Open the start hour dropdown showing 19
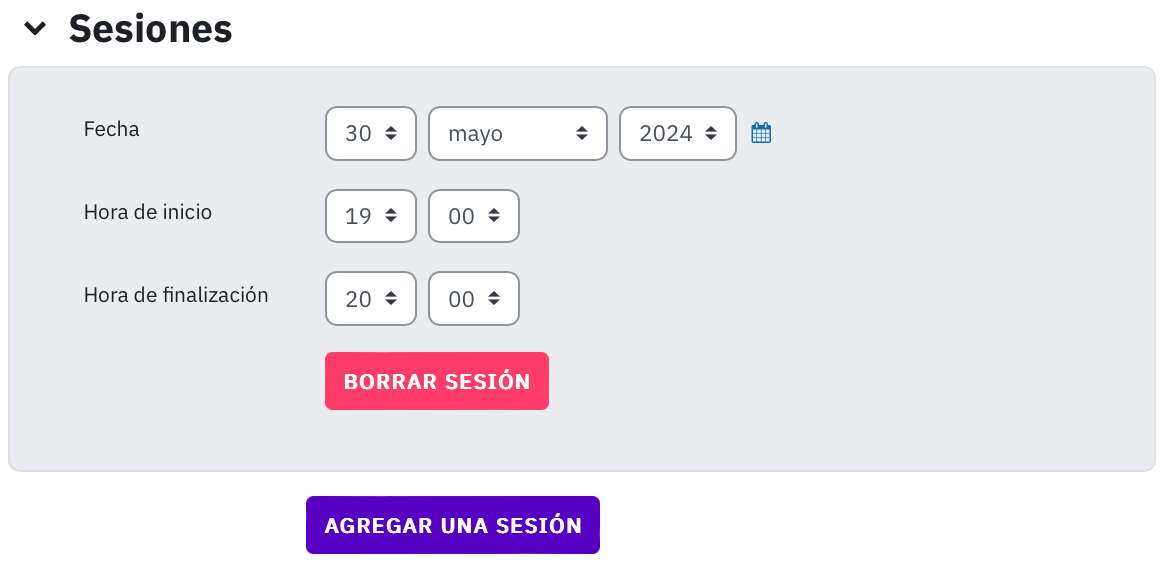The height and width of the screenshot is (572, 1176). point(370,216)
